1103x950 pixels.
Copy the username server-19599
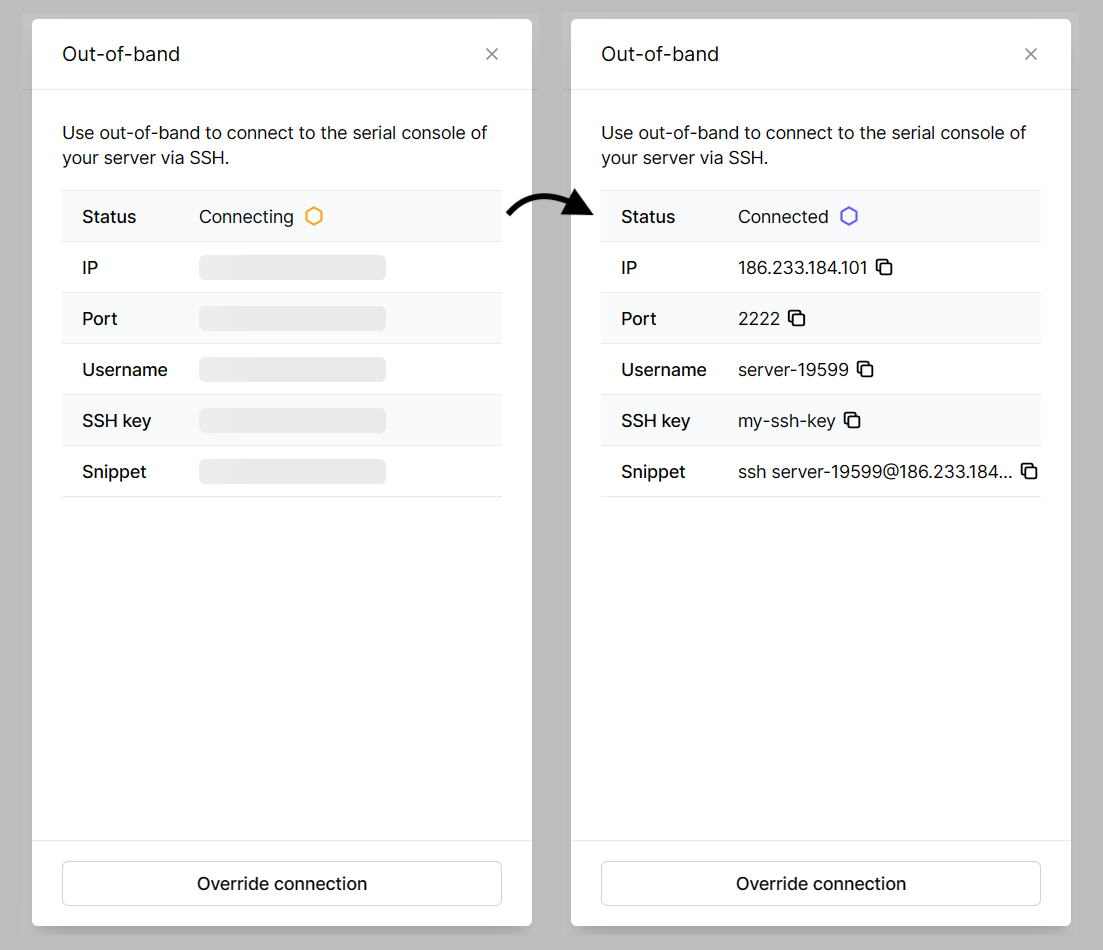tap(865, 369)
